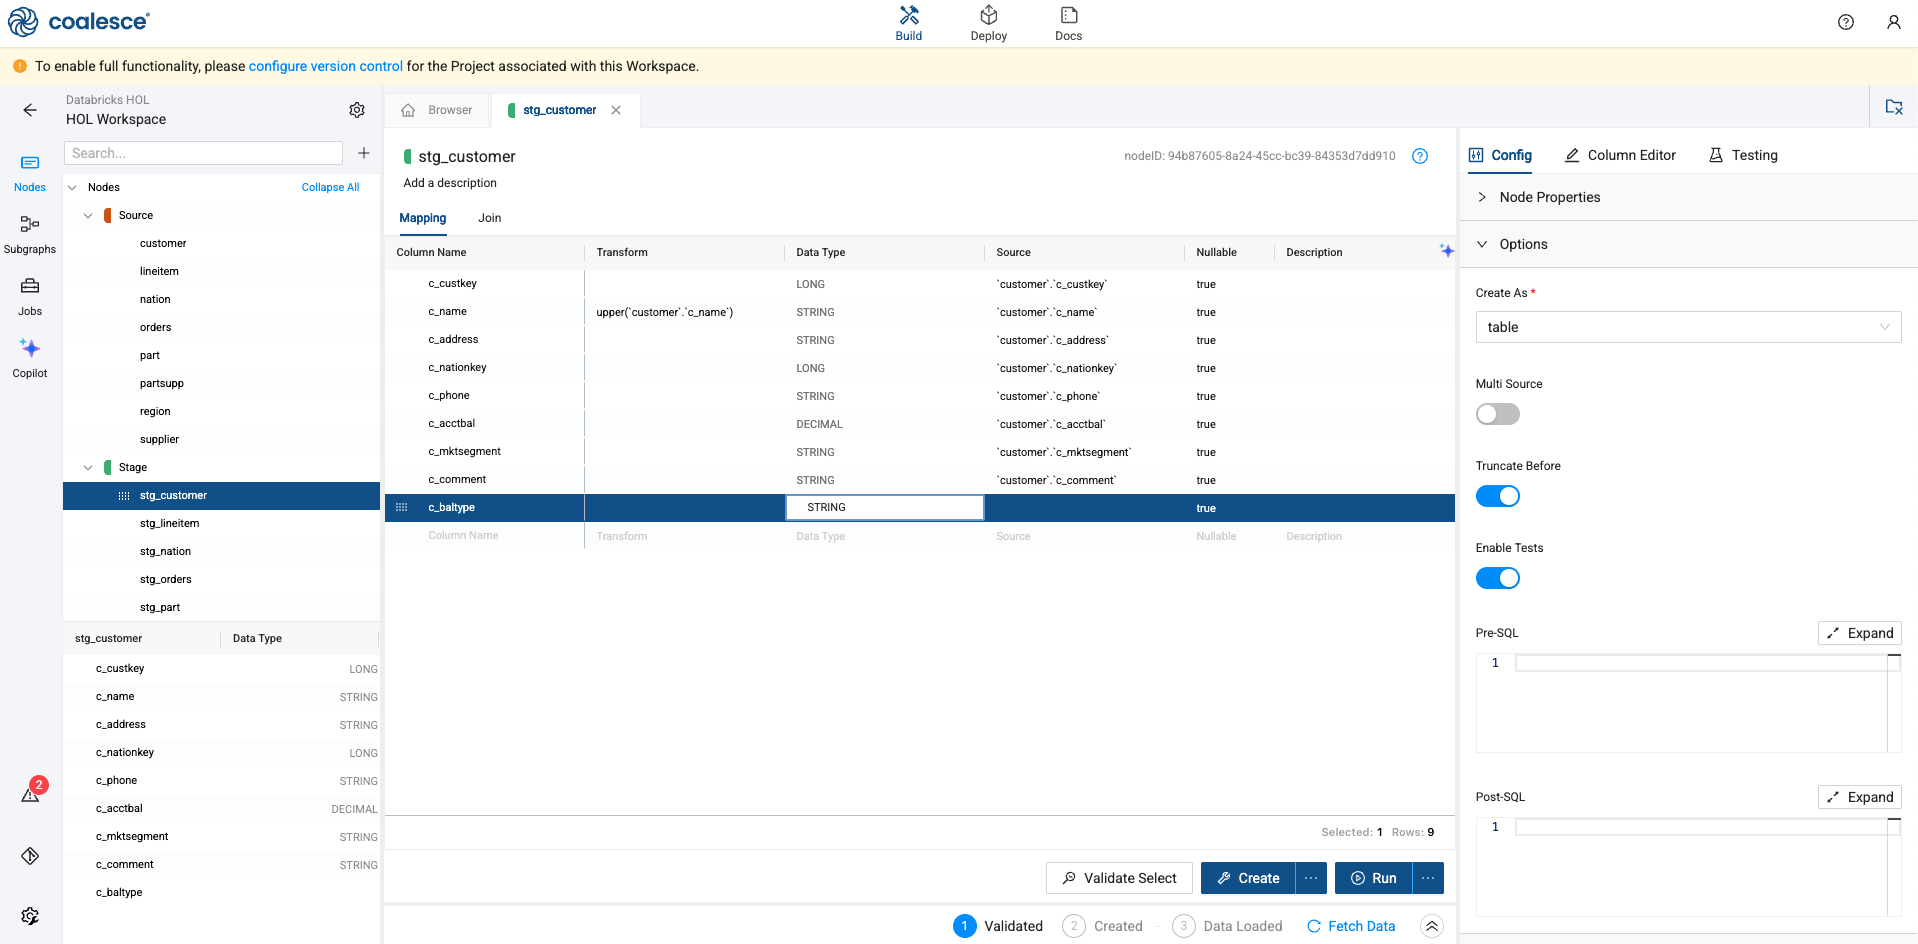Open the Create button more options
The width and height of the screenshot is (1918, 944).
tap(1311, 878)
